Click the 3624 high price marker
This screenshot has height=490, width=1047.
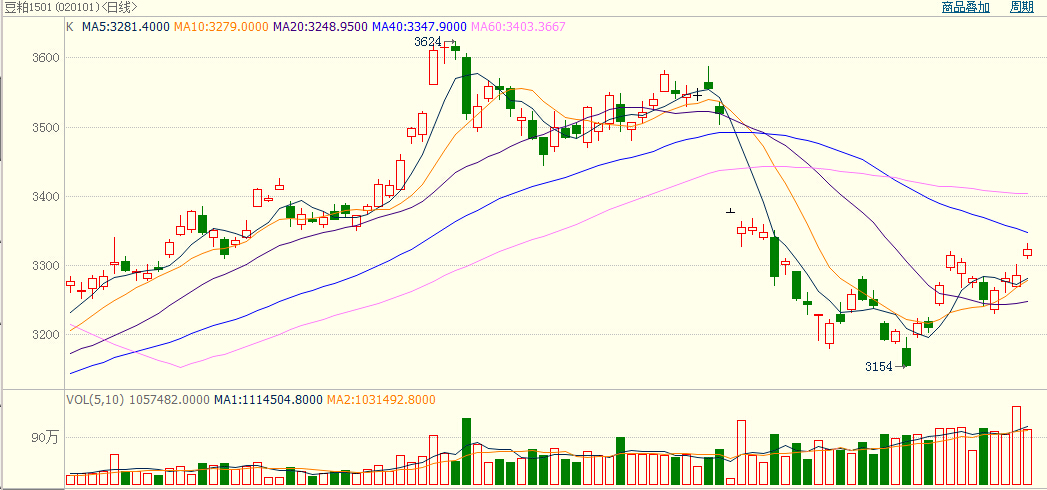427,43
